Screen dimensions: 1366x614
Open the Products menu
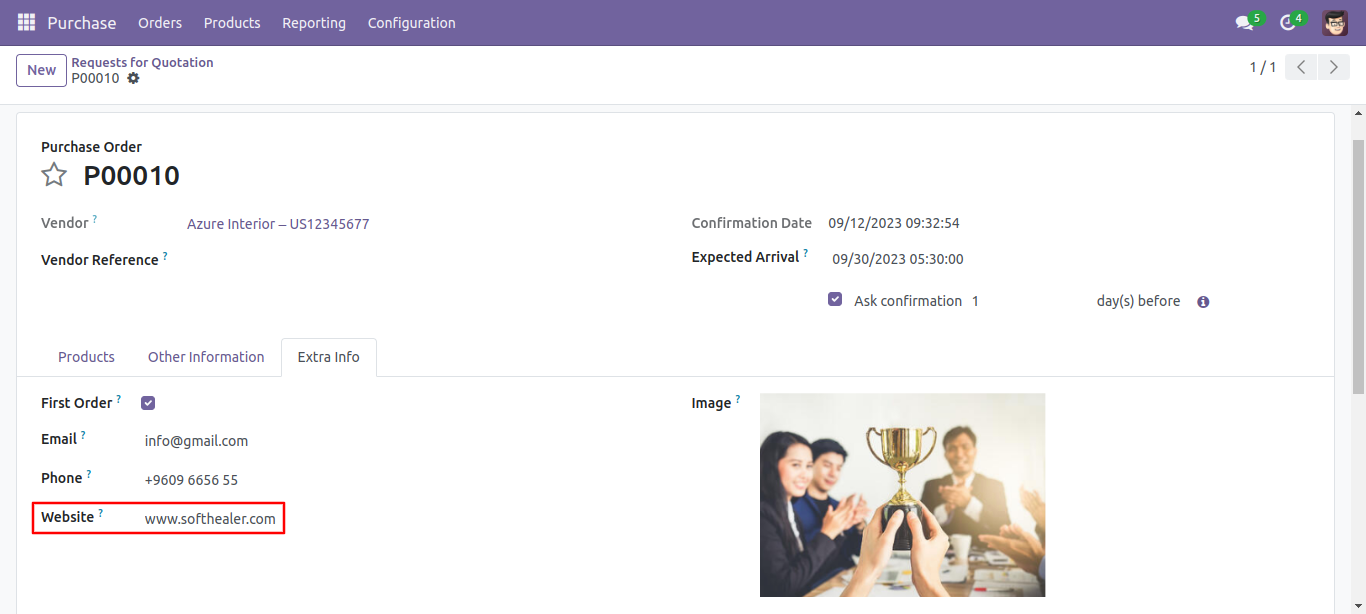(x=232, y=22)
